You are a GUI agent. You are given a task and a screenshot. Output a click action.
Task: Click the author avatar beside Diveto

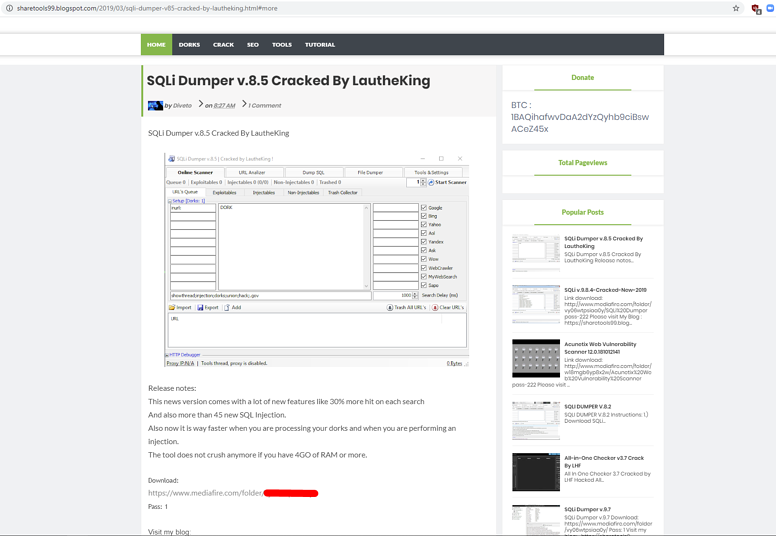(x=155, y=105)
